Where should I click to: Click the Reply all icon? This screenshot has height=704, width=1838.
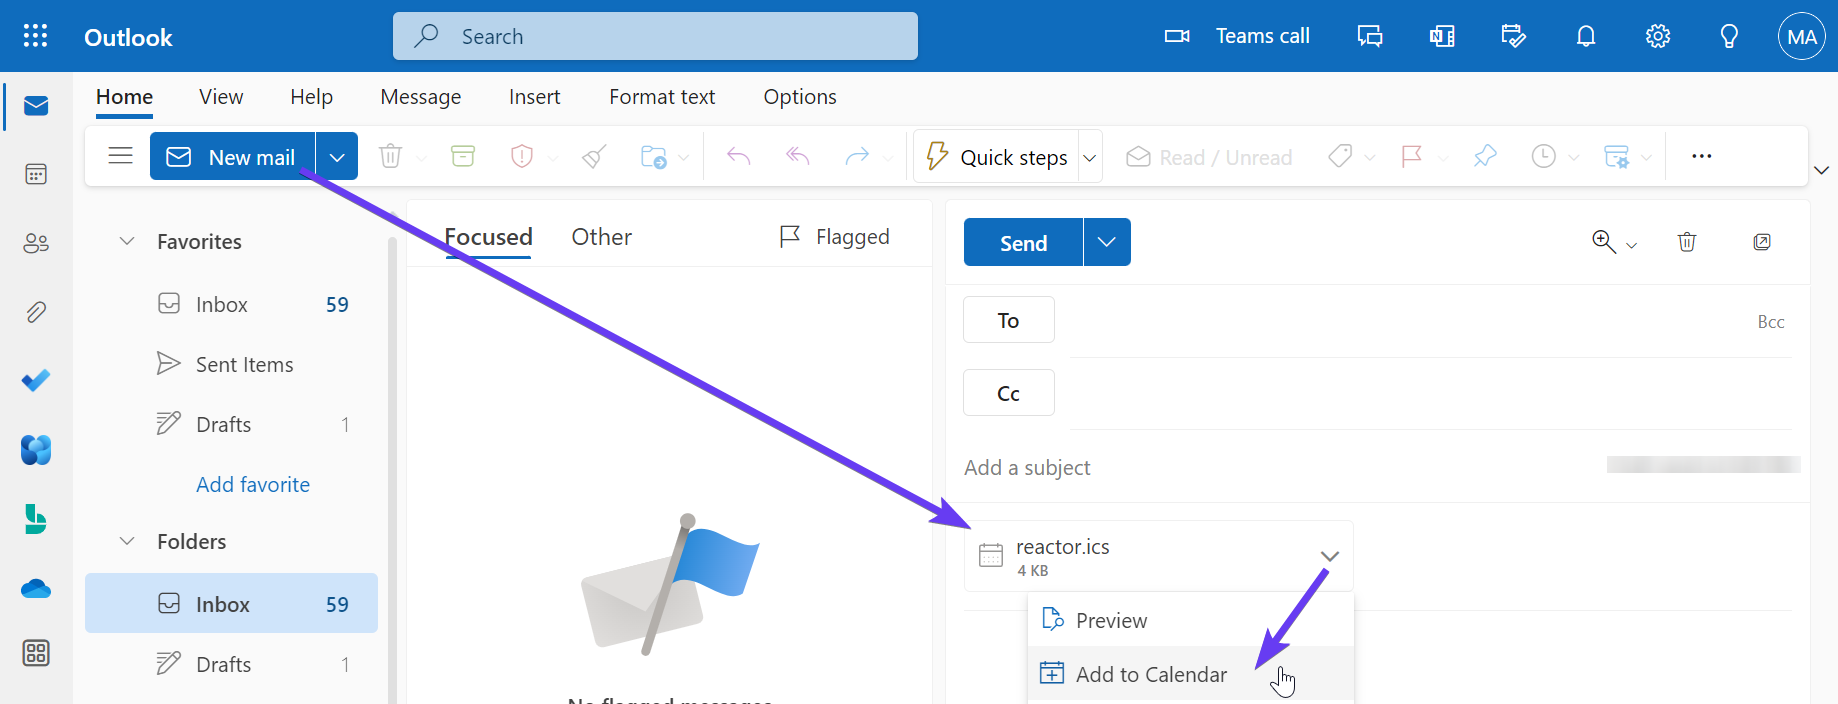[x=798, y=156]
